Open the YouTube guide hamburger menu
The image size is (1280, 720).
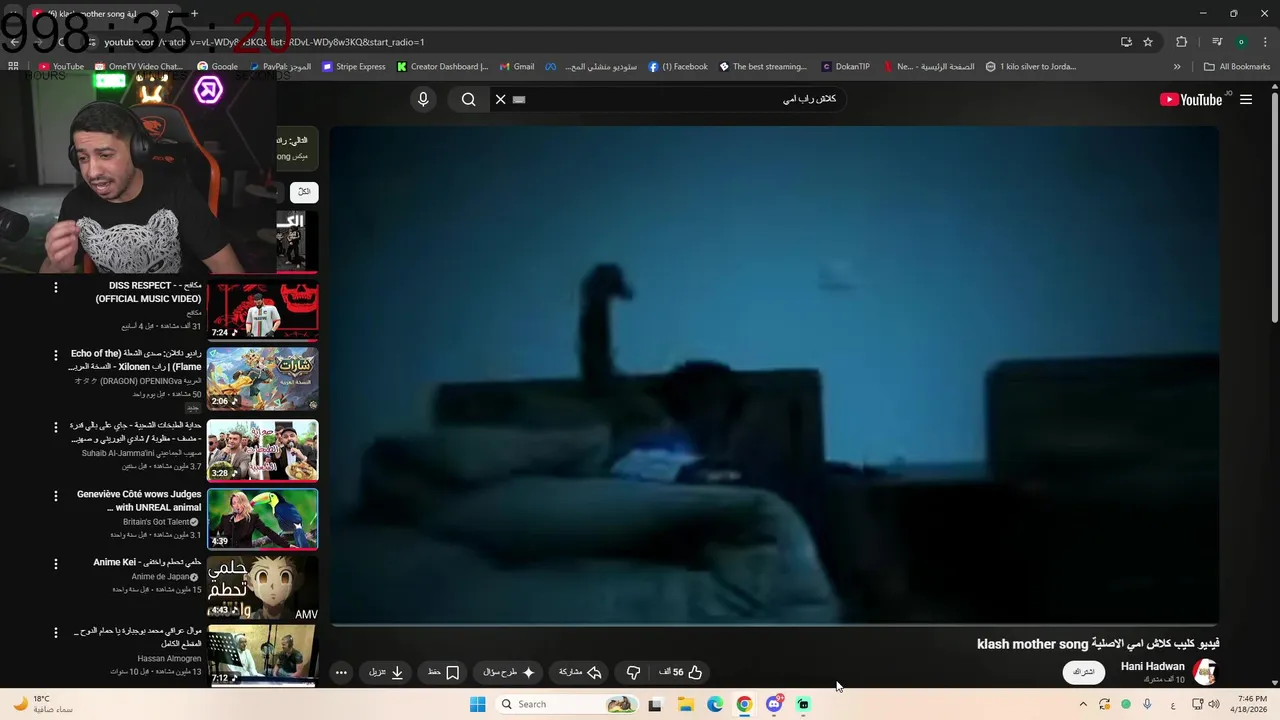(1246, 99)
